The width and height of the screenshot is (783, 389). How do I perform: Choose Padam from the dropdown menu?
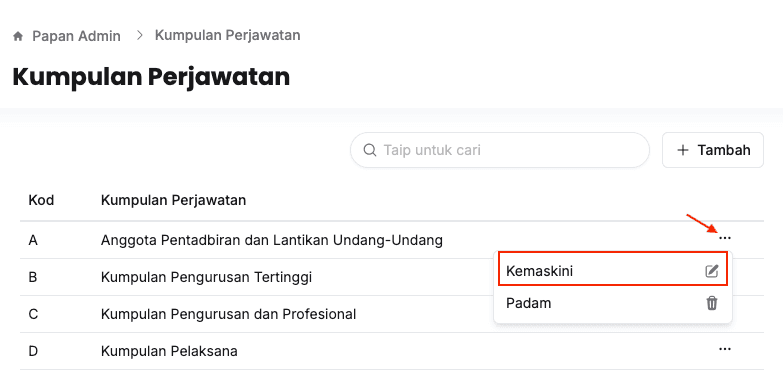point(613,303)
